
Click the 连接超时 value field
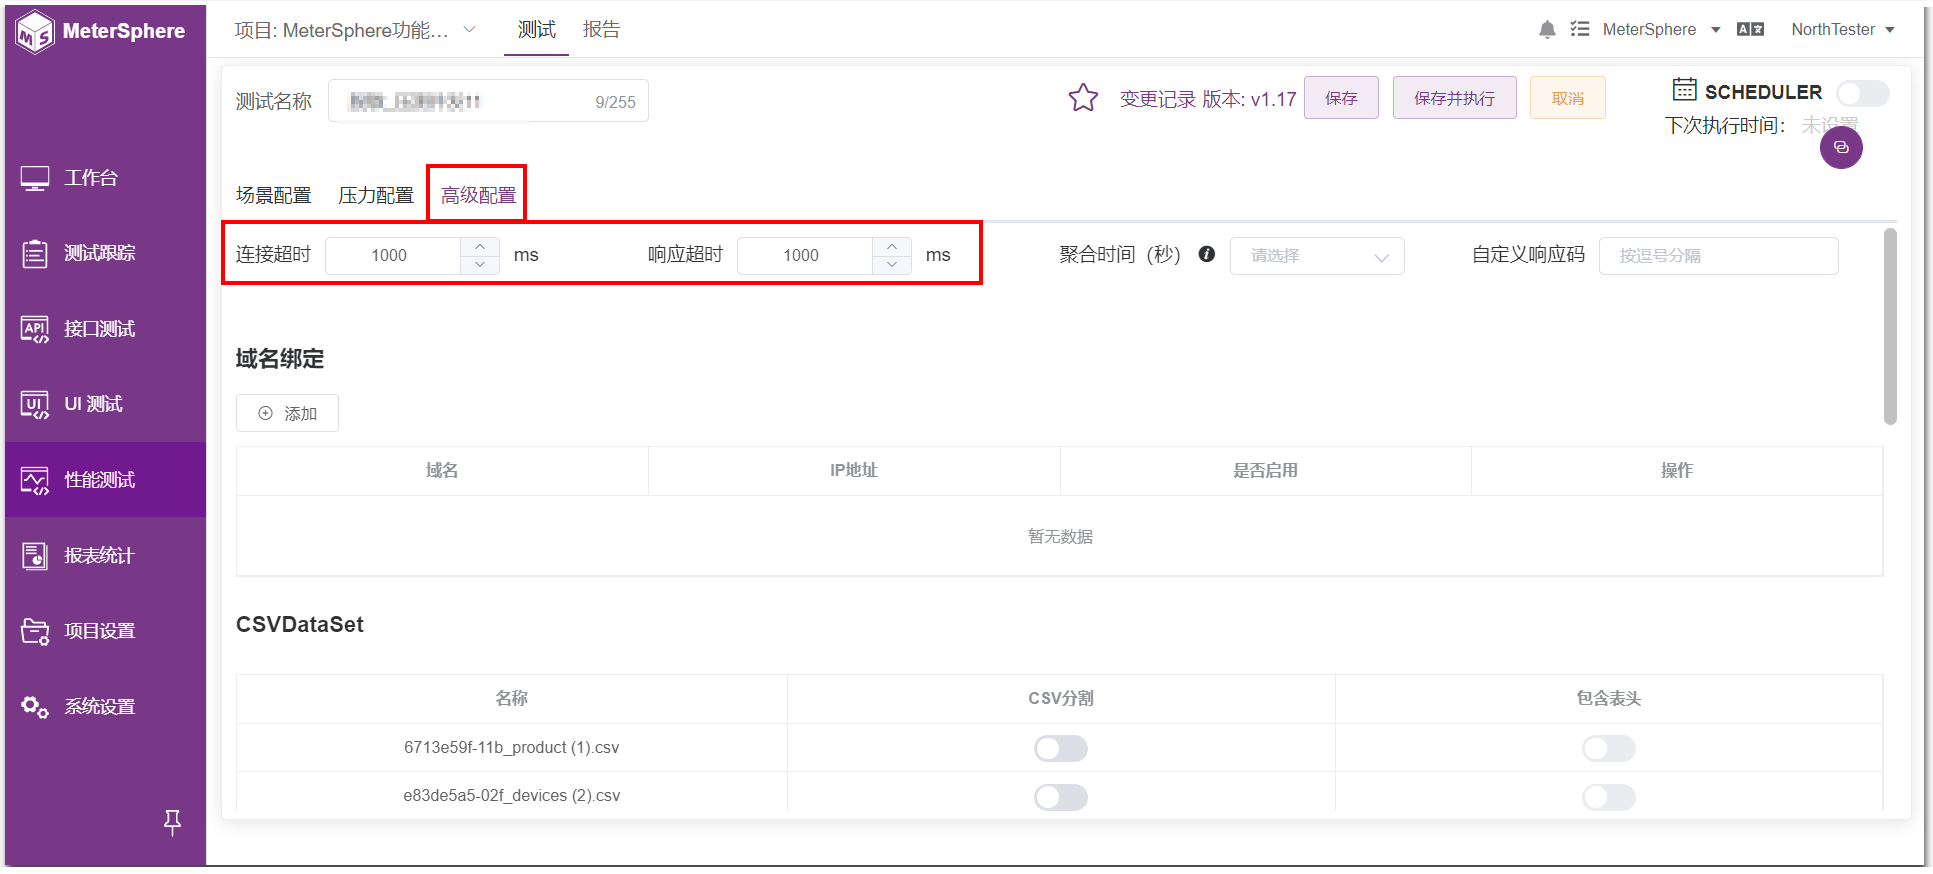click(x=393, y=256)
